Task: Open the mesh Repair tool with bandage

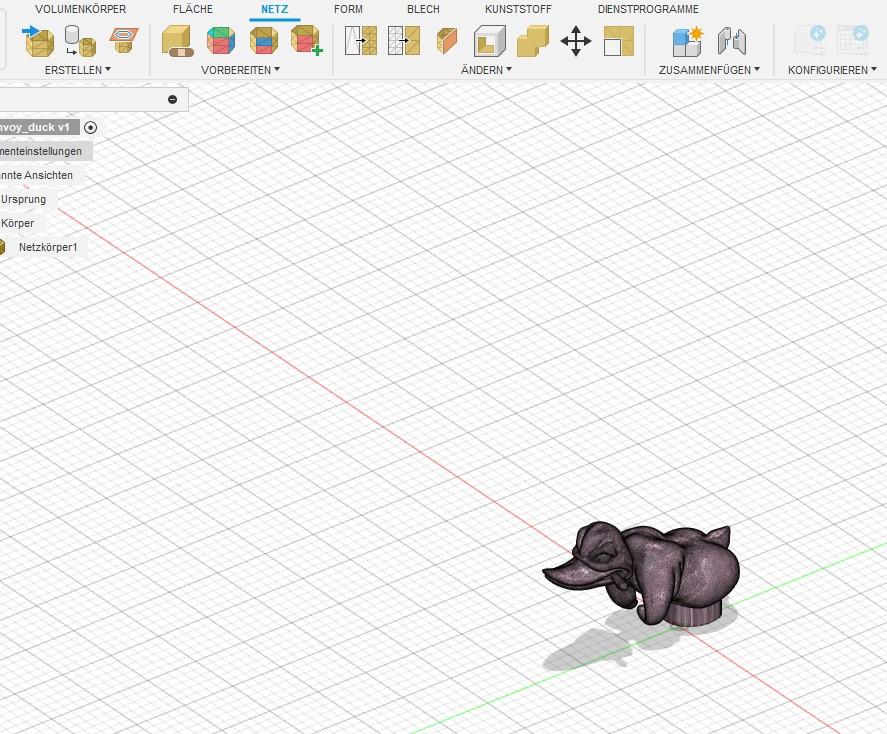Action: 178,41
